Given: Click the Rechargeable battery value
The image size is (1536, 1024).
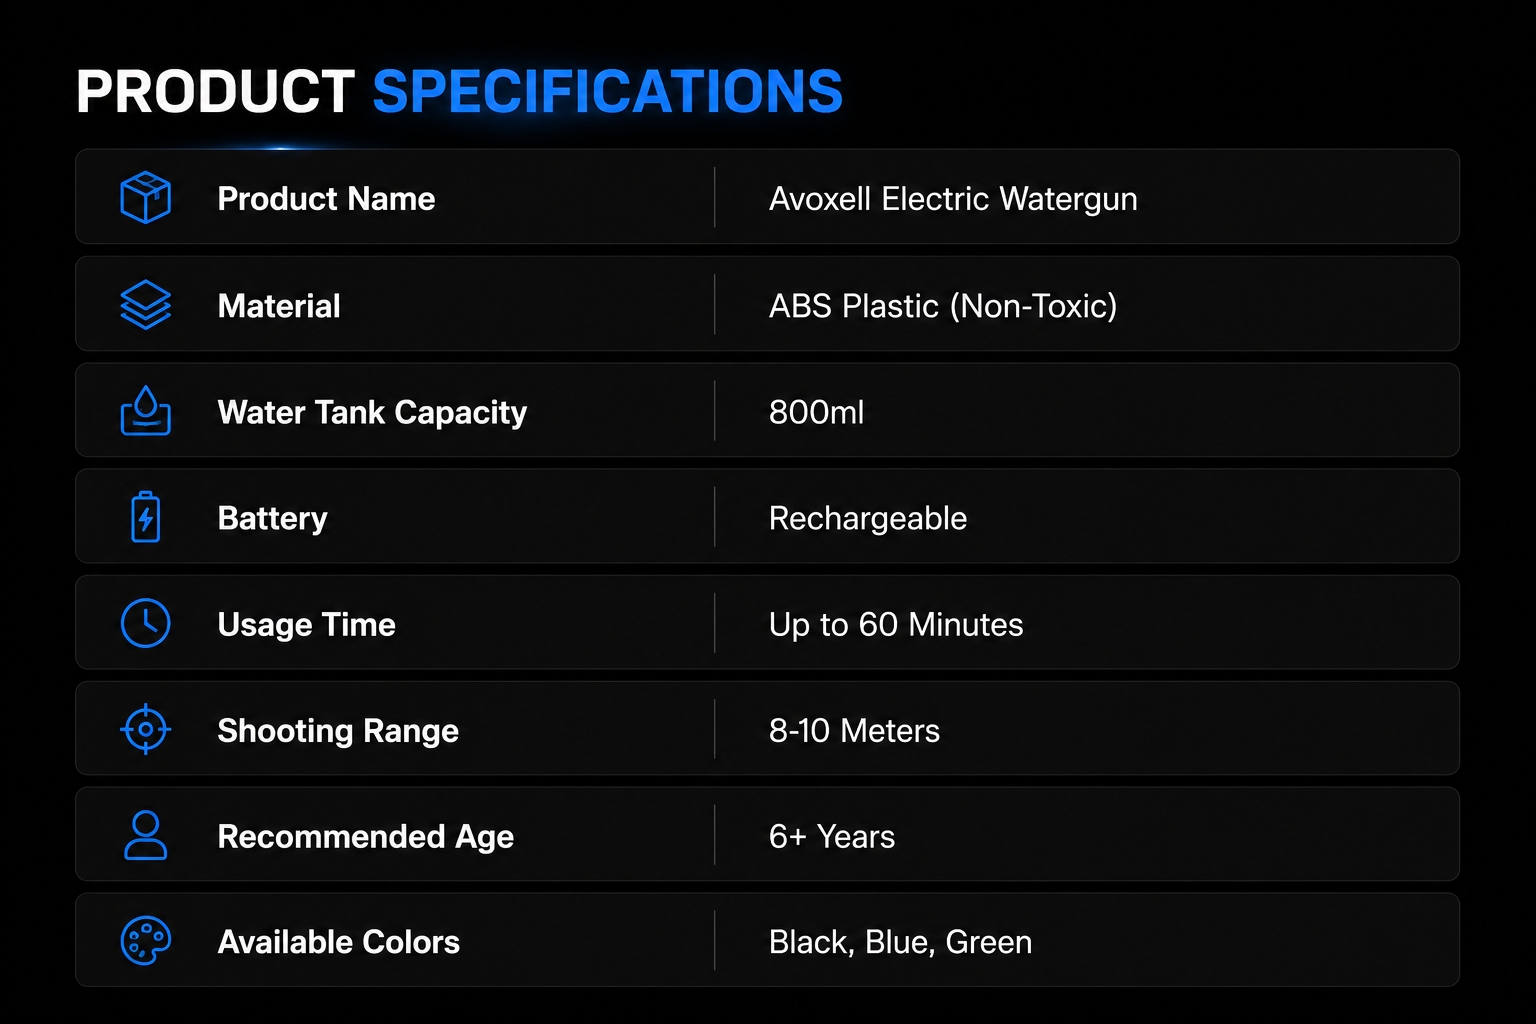Looking at the screenshot, I should 868,519.
